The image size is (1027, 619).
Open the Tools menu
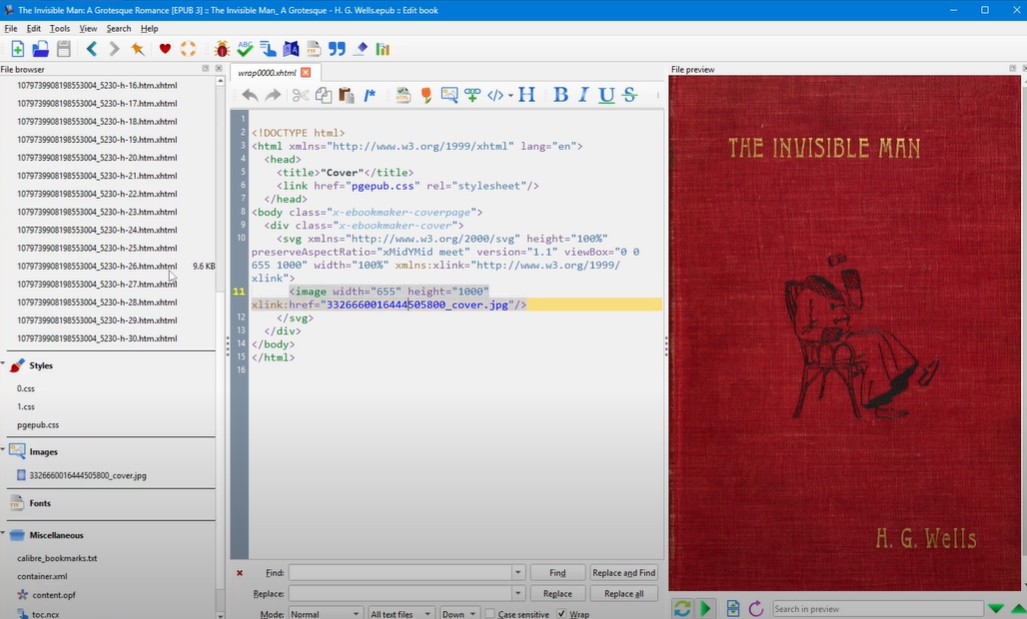(x=60, y=29)
